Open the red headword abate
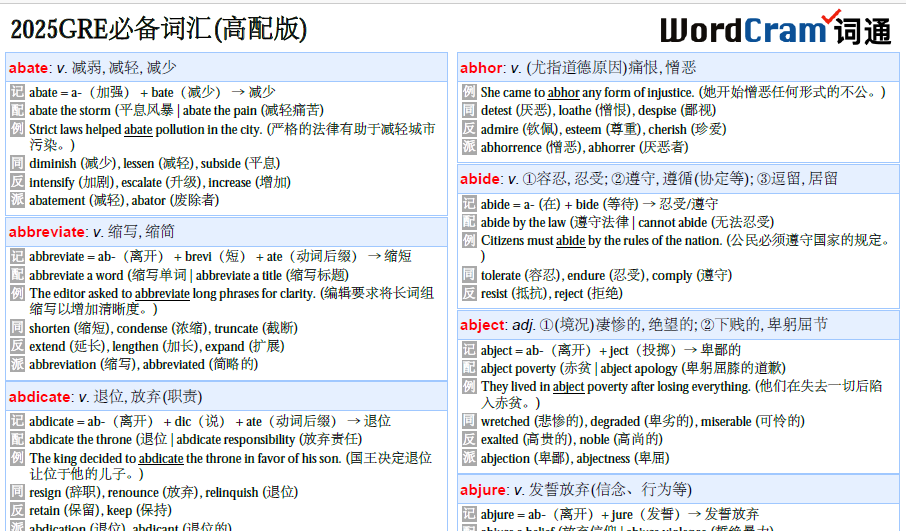Image resolution: width=906 pixels, height=531 pixels. 28,68
